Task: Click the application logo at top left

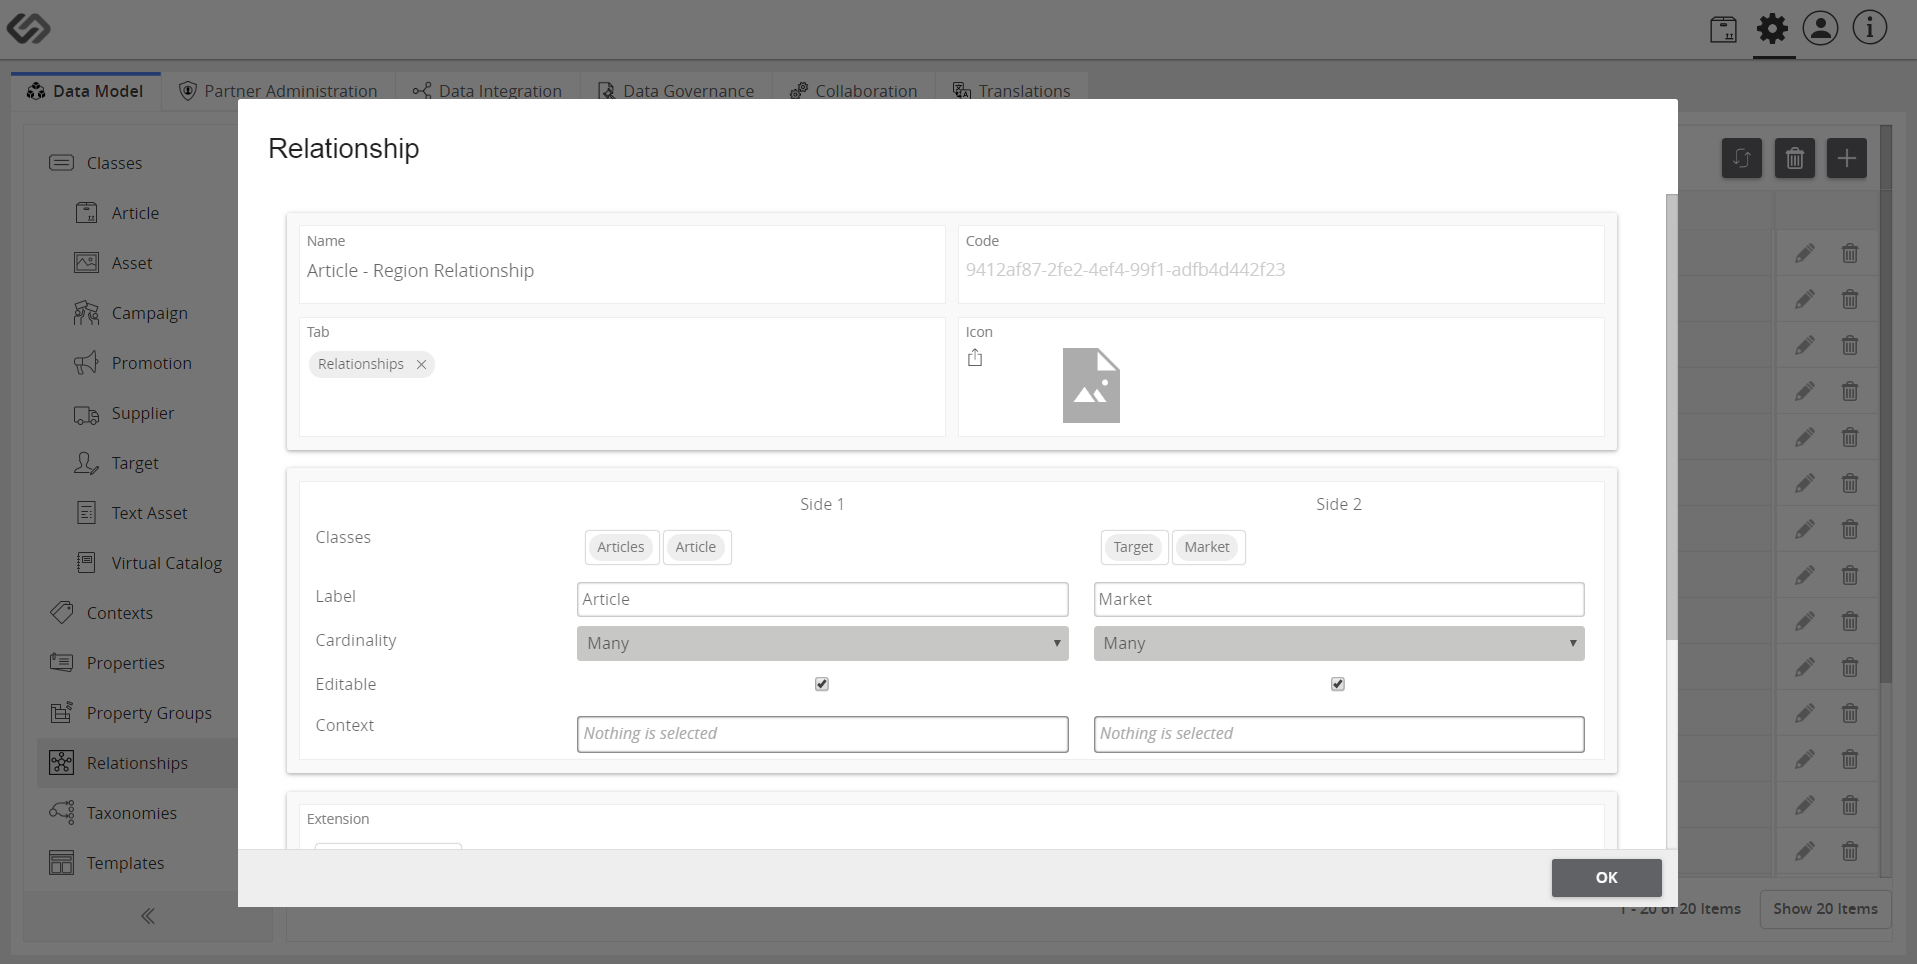Action: tap(28, 28)
